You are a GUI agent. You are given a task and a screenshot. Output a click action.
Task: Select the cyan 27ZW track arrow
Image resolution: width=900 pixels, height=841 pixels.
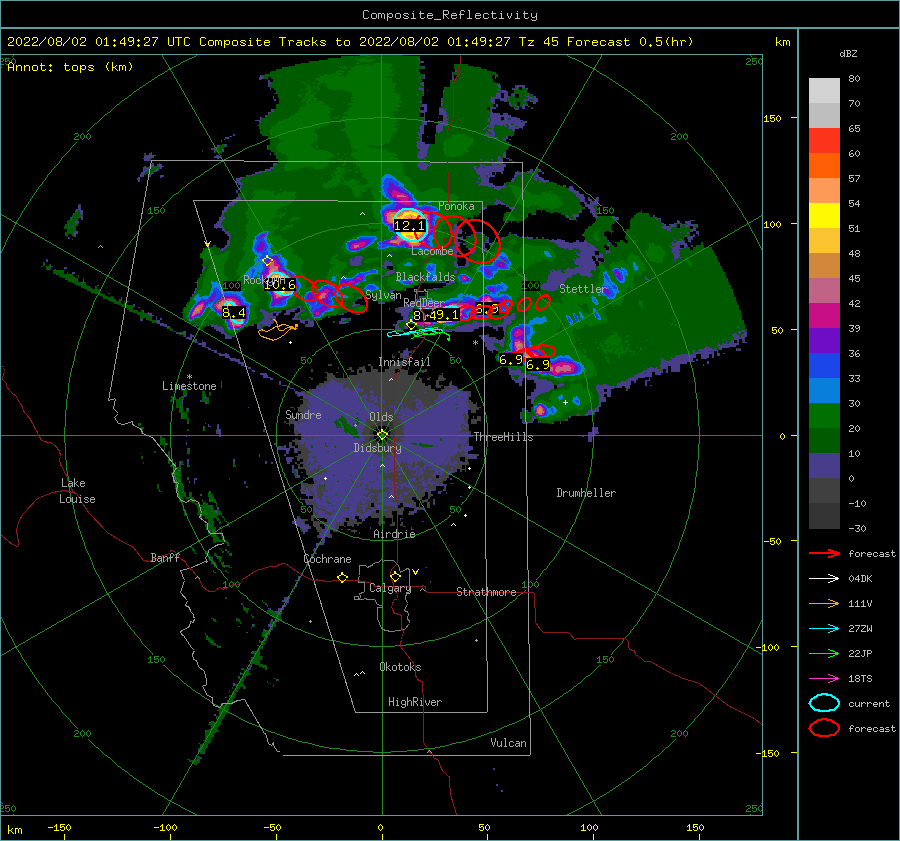[x=824, y=629]
